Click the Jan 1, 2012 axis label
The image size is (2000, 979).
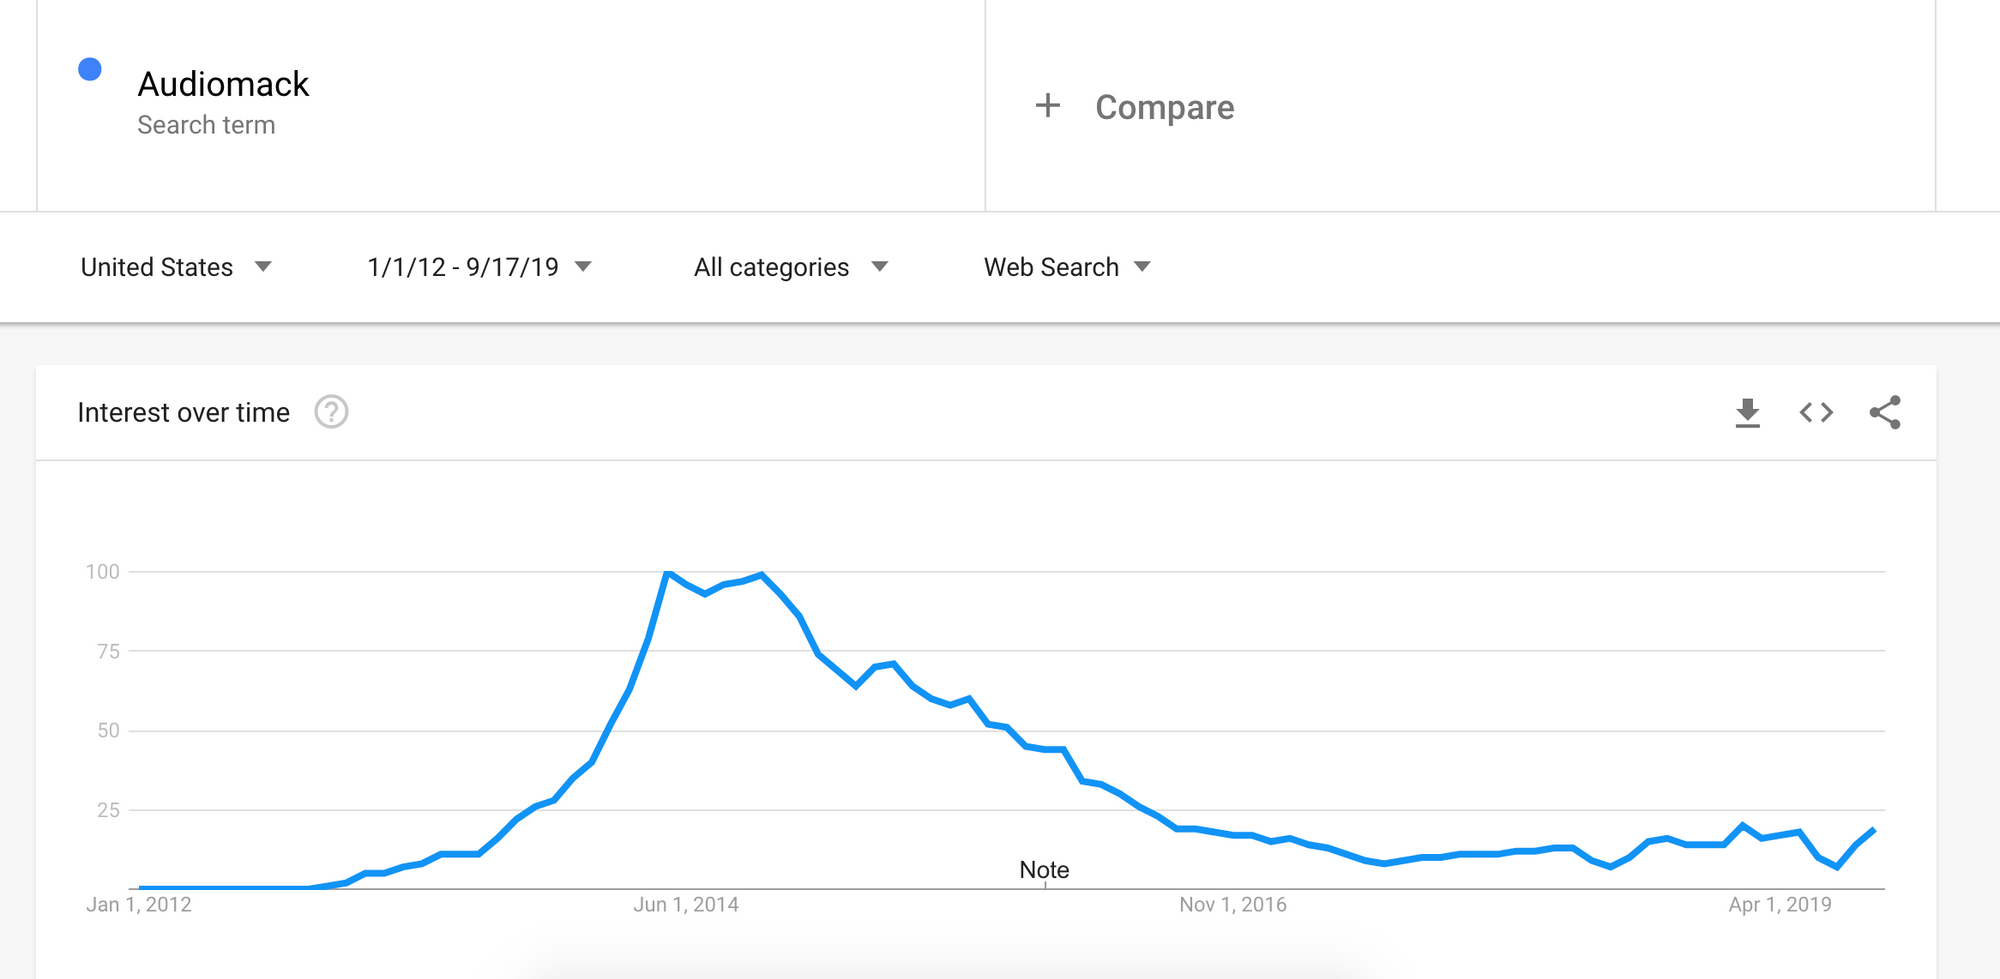point(139,905)
